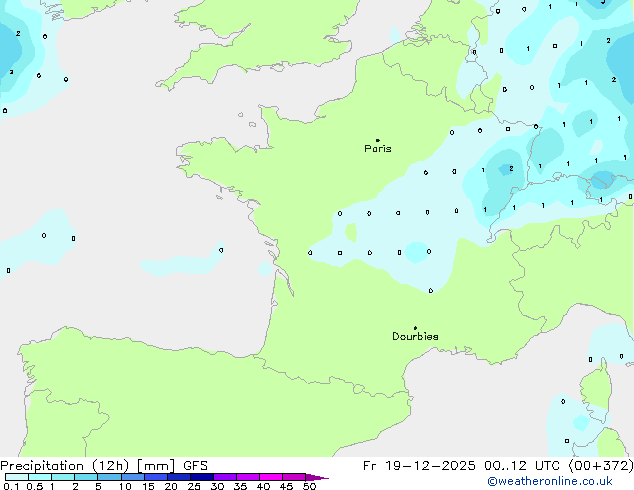Select the Paris city label
The image size is (634, 490).
tap(378, 149)
